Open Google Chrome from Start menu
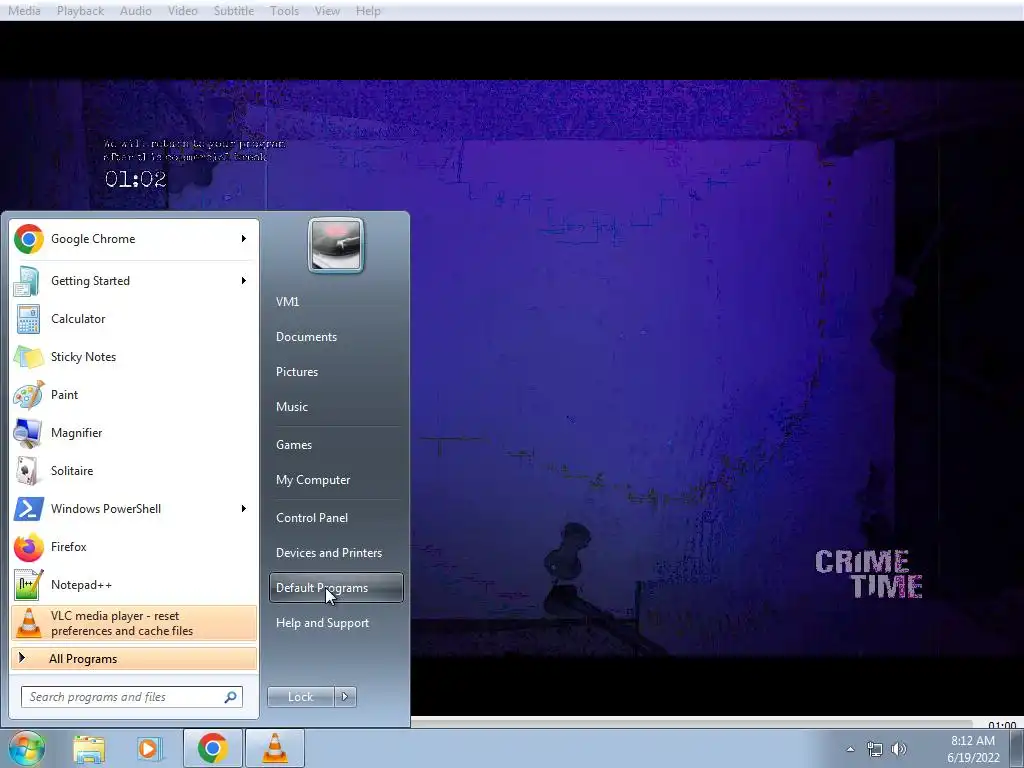Screen dimensions: 1024x768 click(134, 239)
